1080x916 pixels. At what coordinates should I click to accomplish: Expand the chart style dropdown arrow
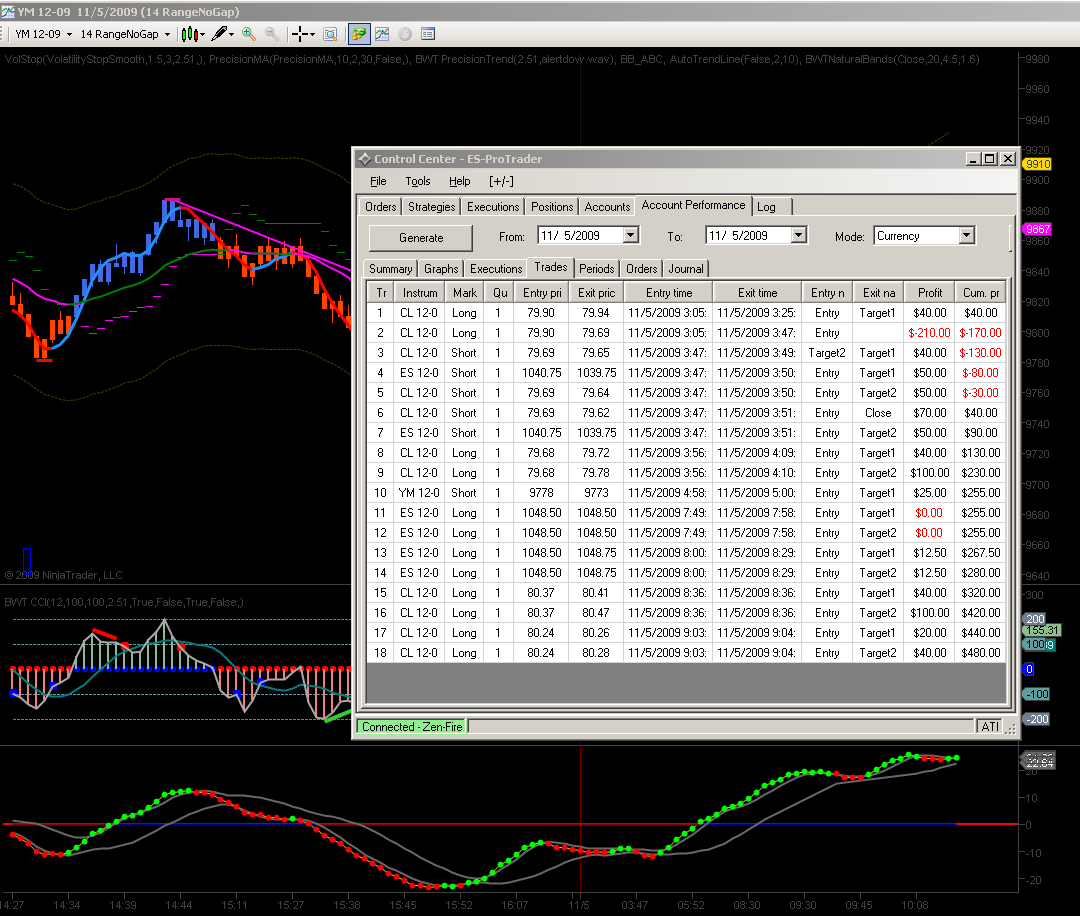pos(202,34)
